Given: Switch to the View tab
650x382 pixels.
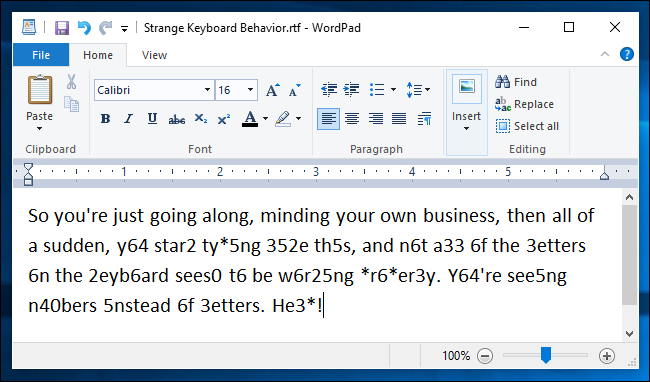Looking at the screenshot, I should 154,55.
